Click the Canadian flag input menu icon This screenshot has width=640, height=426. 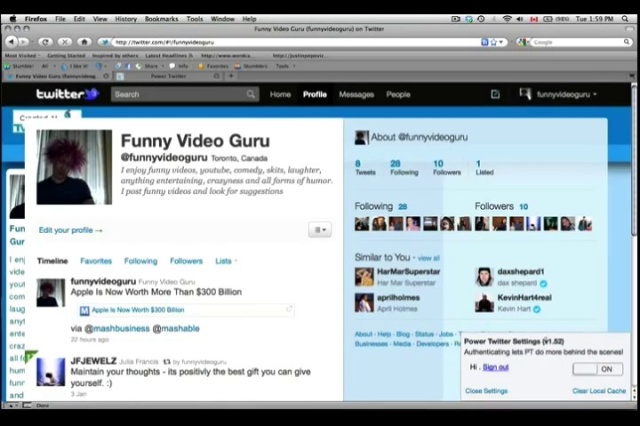(534, 19)
